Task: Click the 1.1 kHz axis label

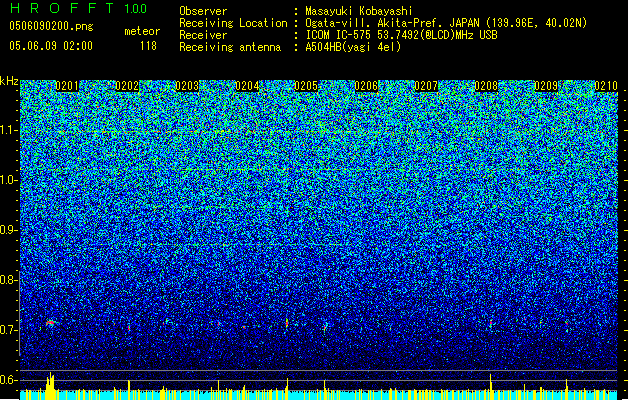Action: point(9,130)
